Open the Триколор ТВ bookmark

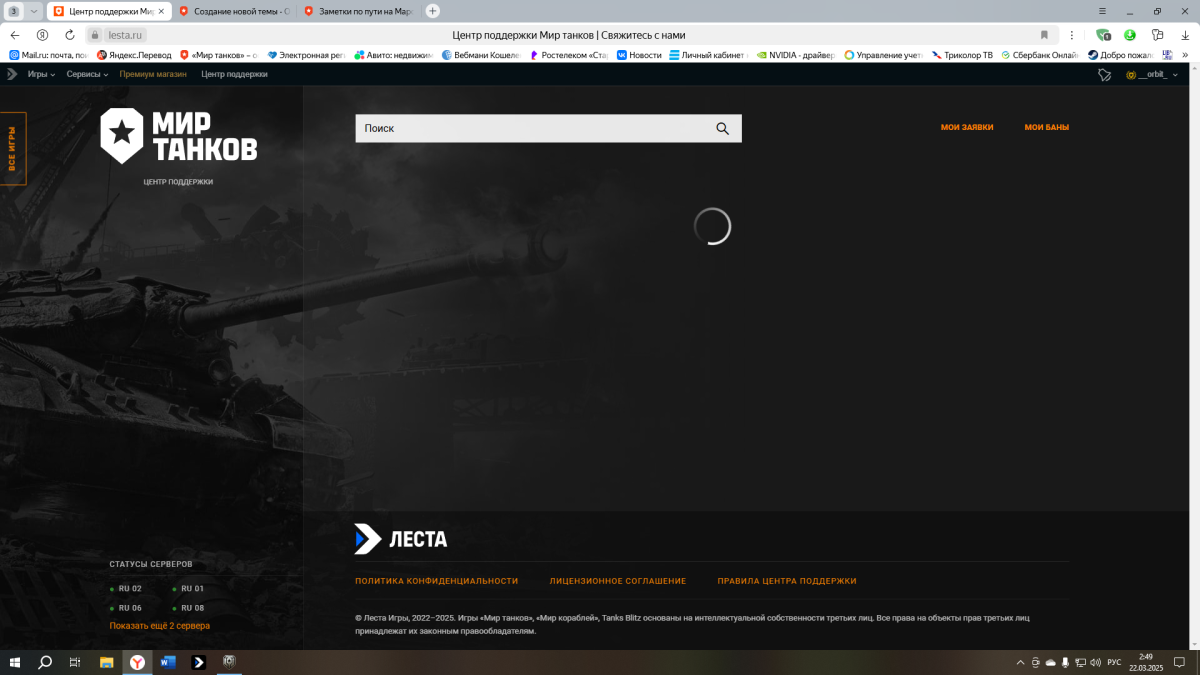coord(962,55)
